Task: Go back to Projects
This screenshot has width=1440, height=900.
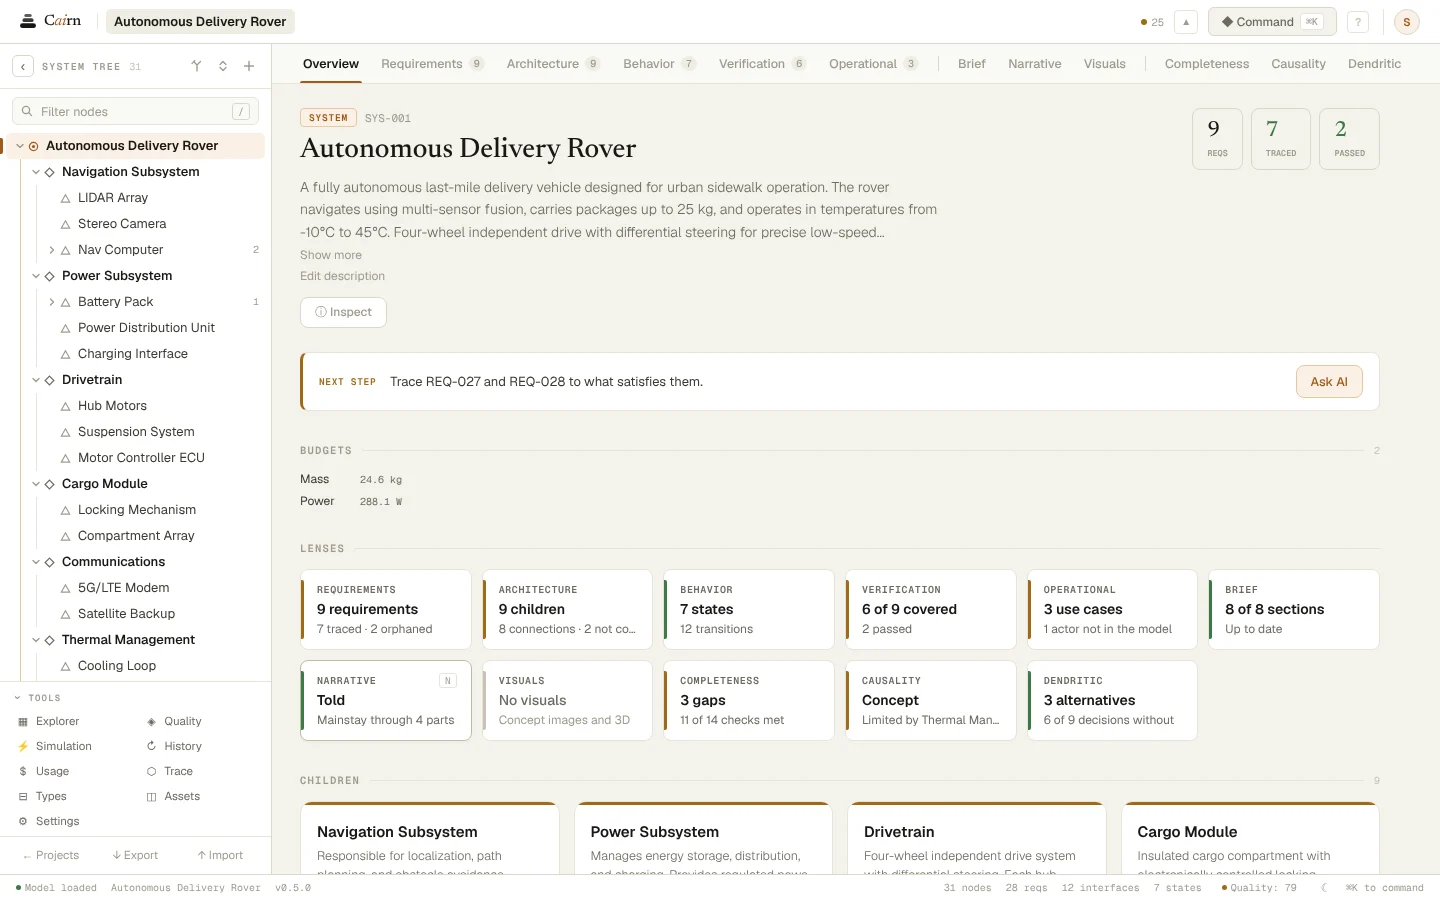Action: coord(51,855)
